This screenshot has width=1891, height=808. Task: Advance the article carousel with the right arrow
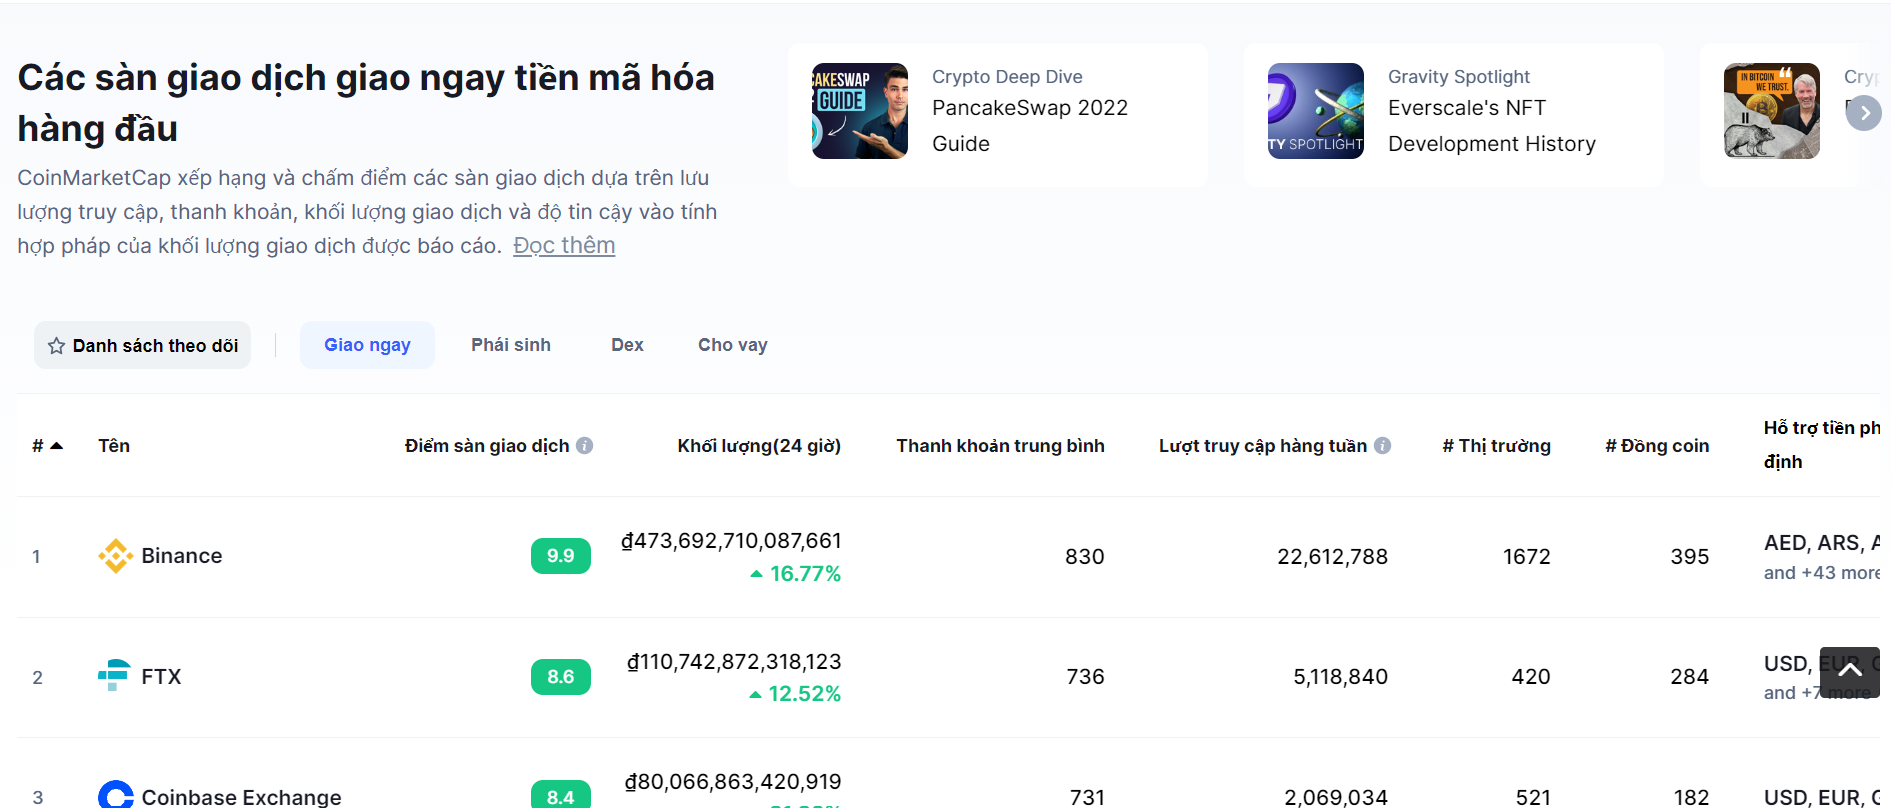(1864, 113)
